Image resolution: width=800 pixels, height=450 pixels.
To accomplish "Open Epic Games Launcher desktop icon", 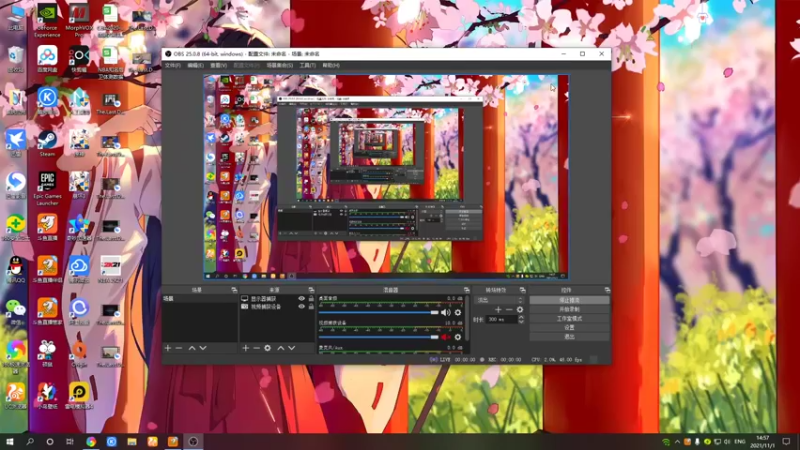I will [47, 188].
